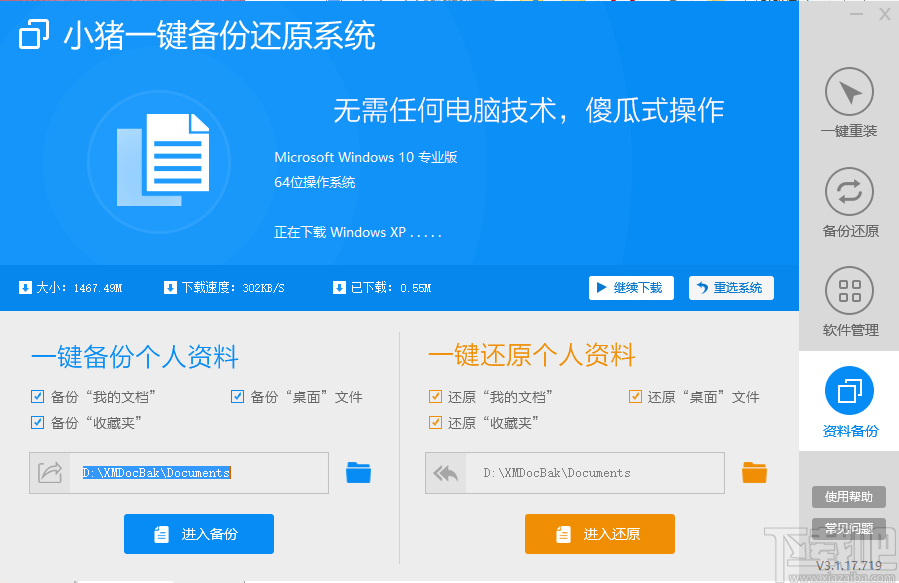899x583 pixels.
Task: Click the export arrow icon beside backup path
Action: [52, 473]
